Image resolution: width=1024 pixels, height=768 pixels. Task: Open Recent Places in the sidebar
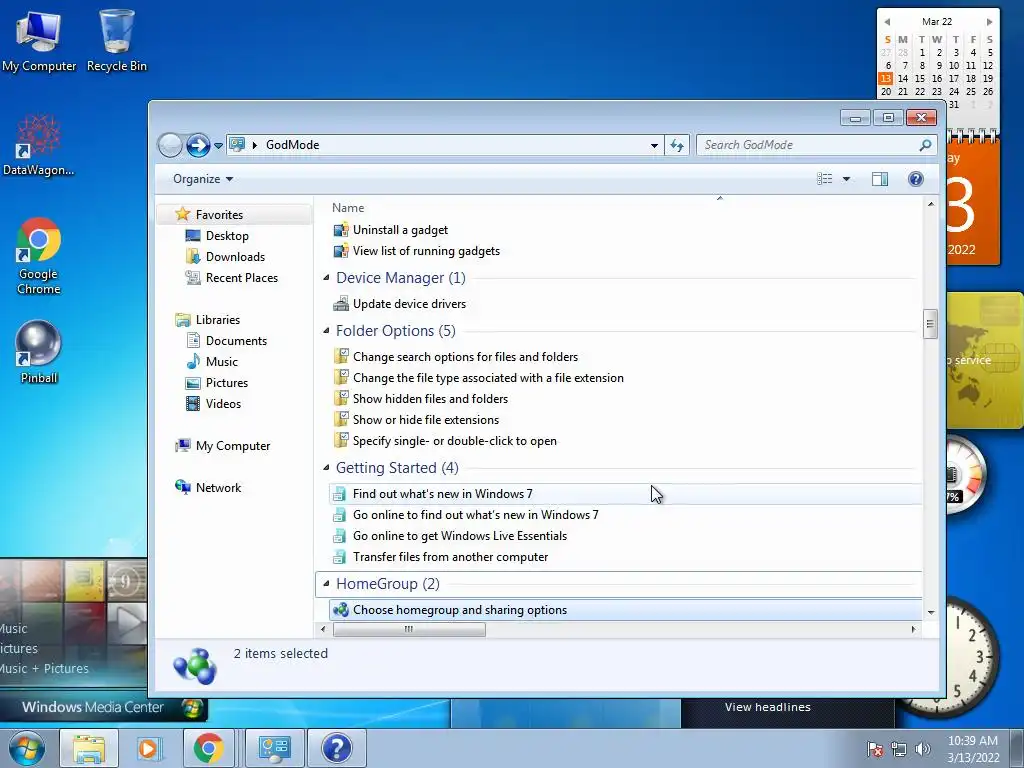click(x=242, y=278)
